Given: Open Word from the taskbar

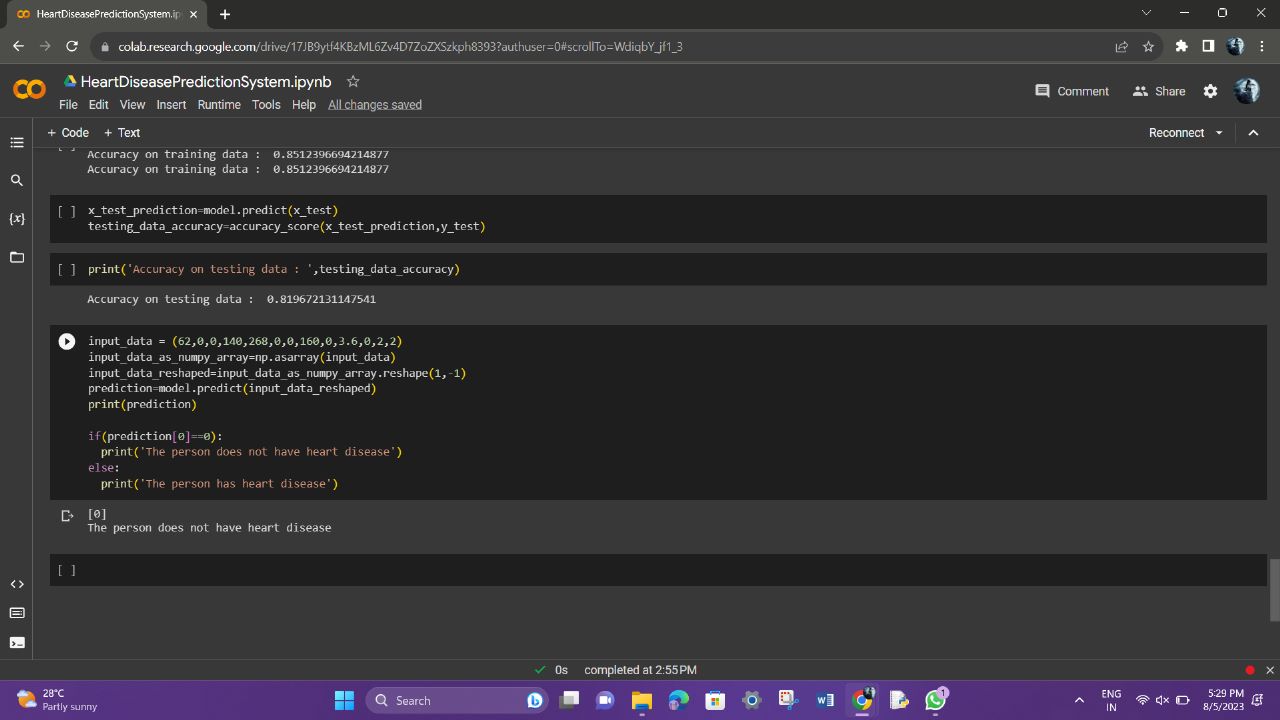Looking at the screenshot, I should (x=825, y=700).
